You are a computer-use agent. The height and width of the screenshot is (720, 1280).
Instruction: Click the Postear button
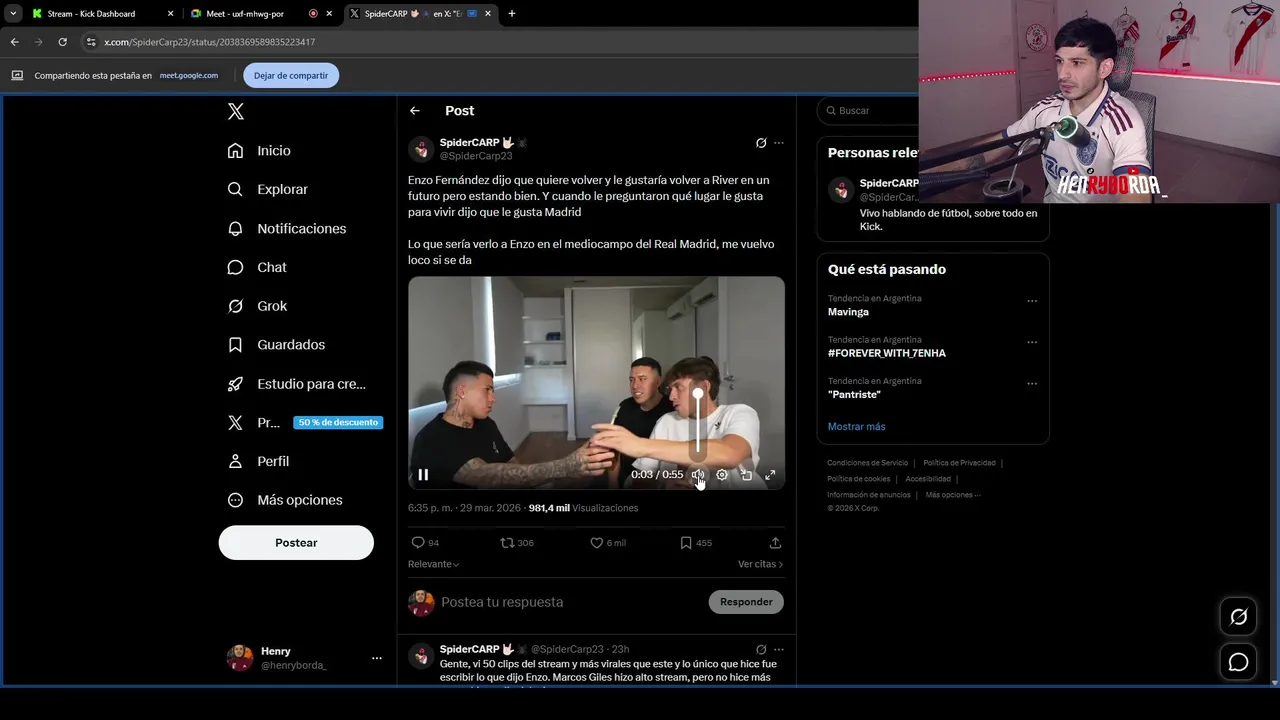point(296,542)
